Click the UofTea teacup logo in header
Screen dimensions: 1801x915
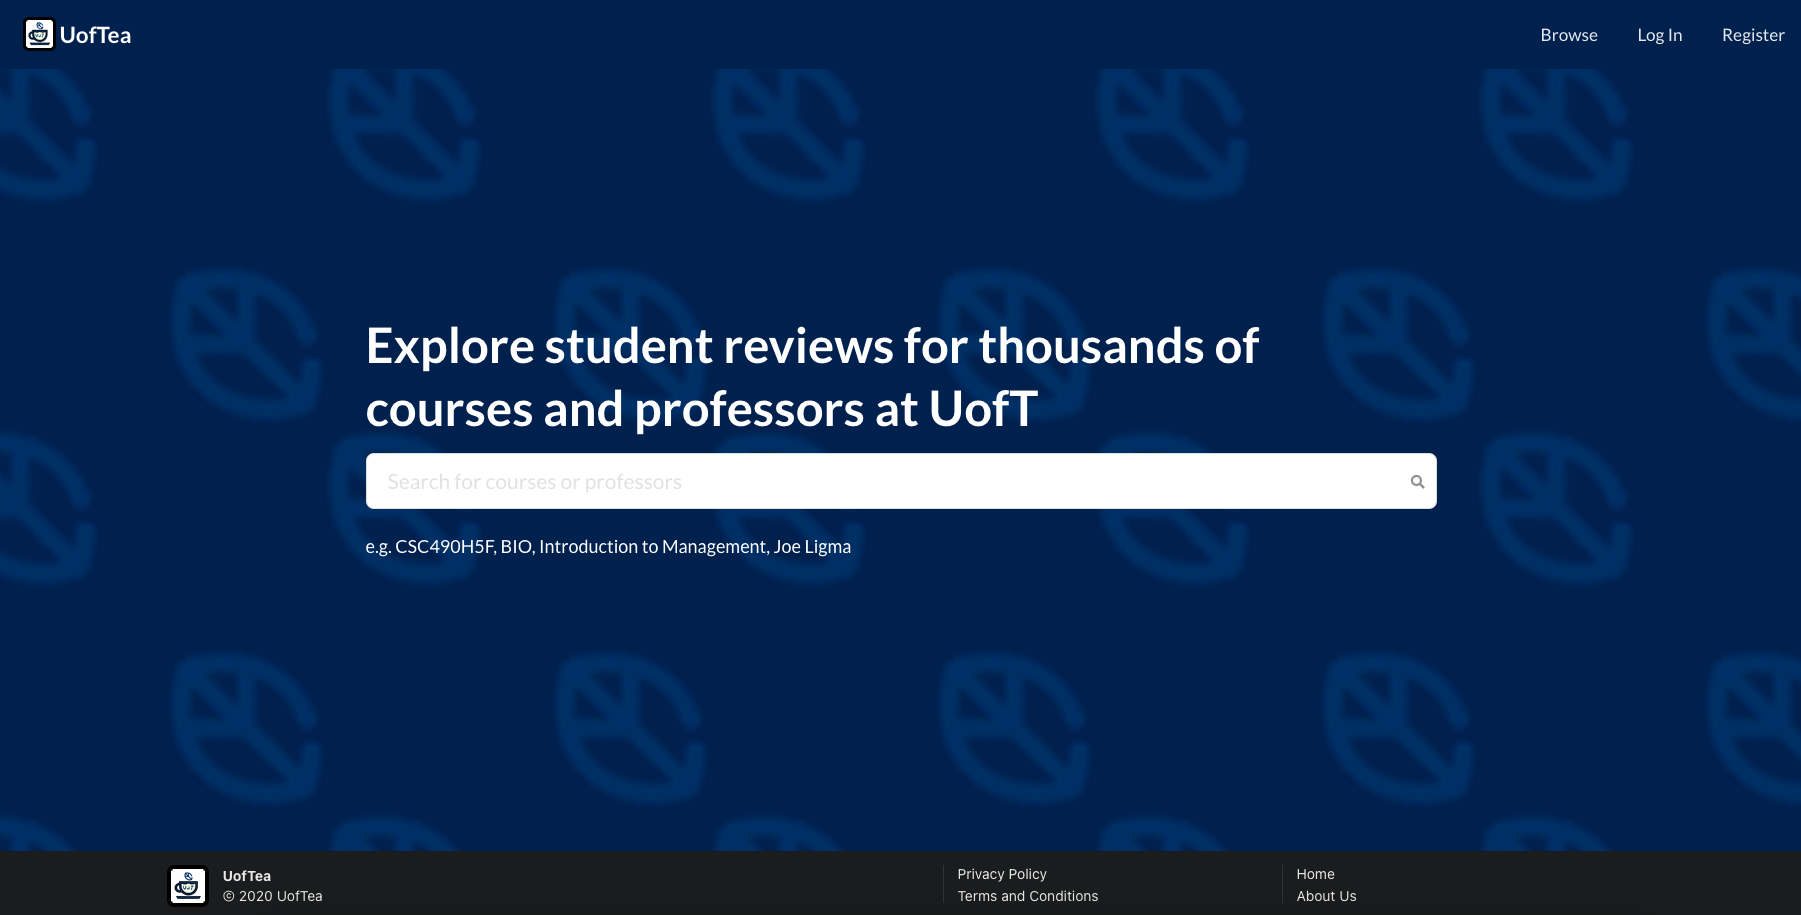(x=39, y=34)
